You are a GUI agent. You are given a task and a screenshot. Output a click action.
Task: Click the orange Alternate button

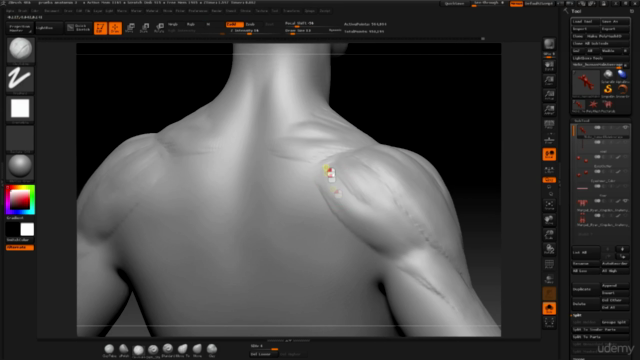[20, 247]
